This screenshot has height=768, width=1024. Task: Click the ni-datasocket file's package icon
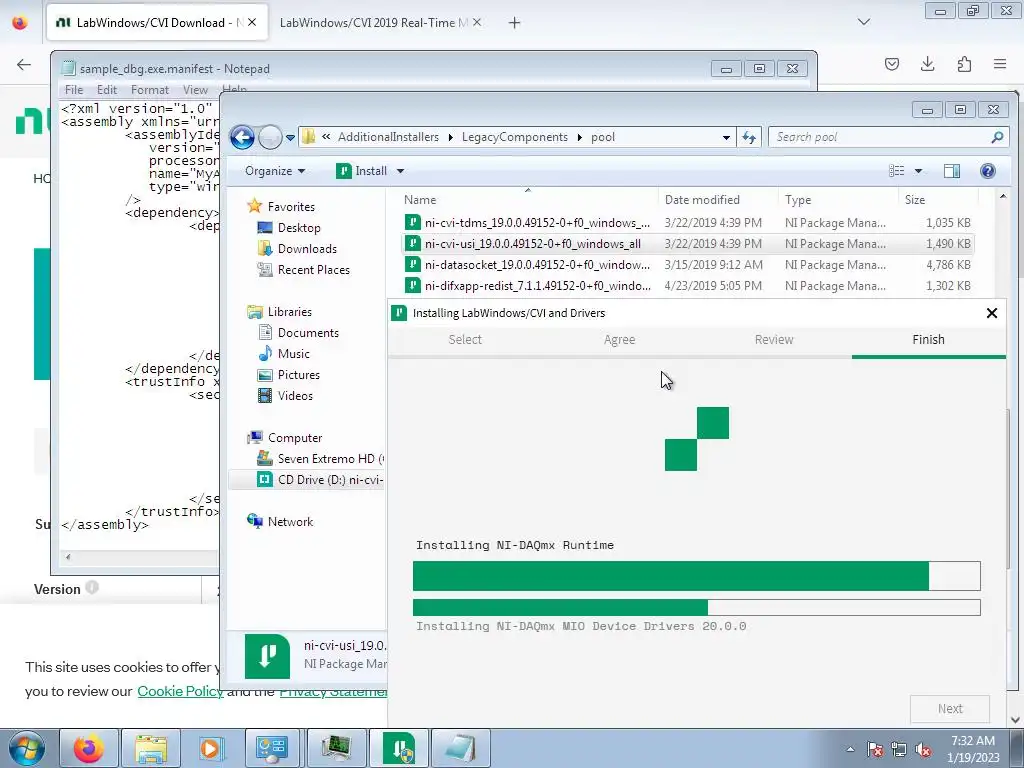coord(412,264)
